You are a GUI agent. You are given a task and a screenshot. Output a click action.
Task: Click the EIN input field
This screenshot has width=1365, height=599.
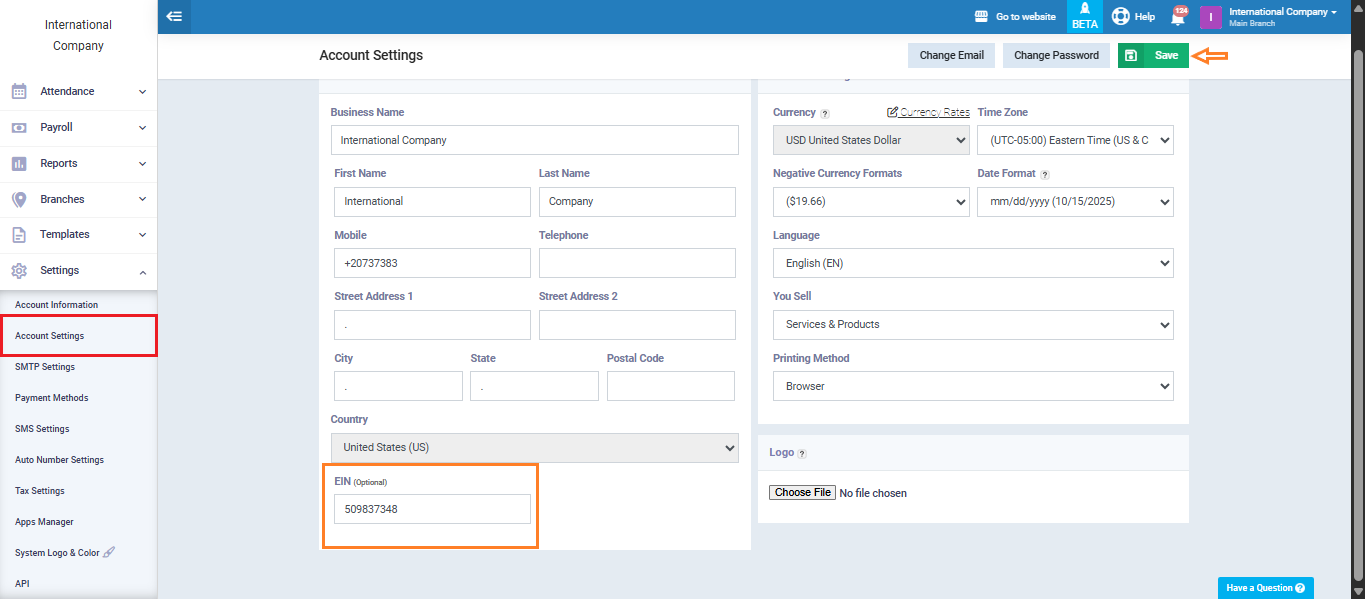point(432,509)
